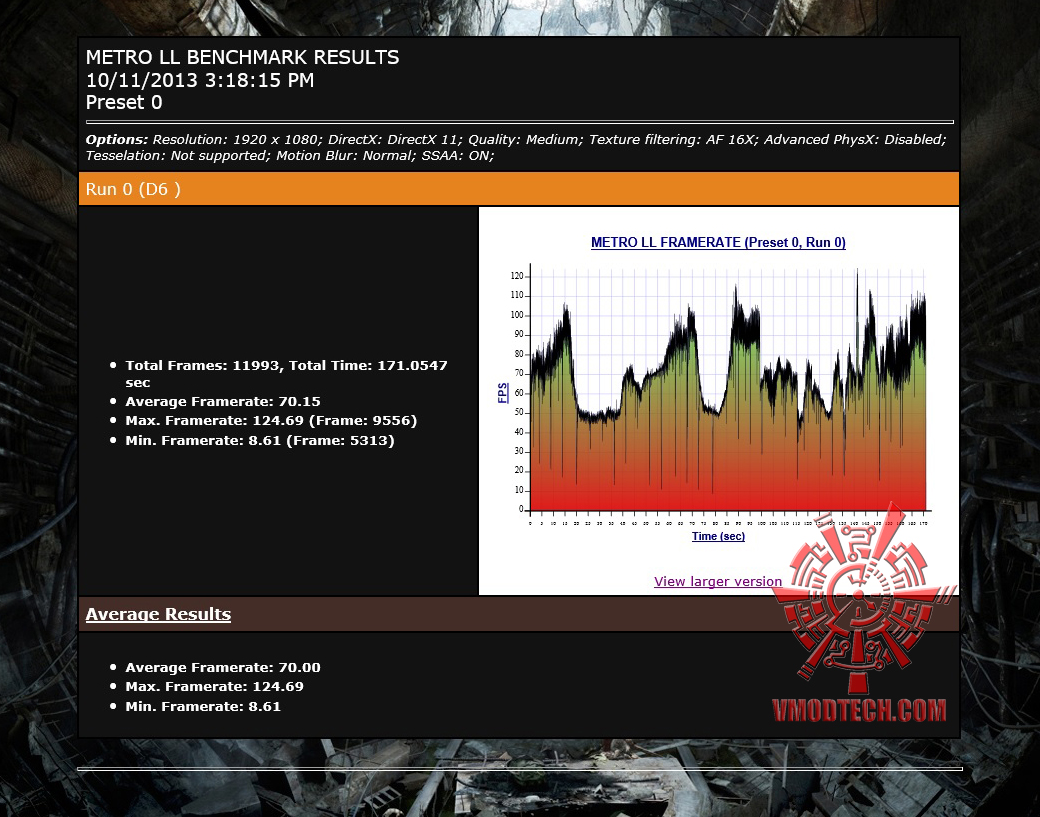The image size is (1040, 817).
Task: Click the date 10/11/2013 3:18:15 PM
Action: (x=200, y=80)
